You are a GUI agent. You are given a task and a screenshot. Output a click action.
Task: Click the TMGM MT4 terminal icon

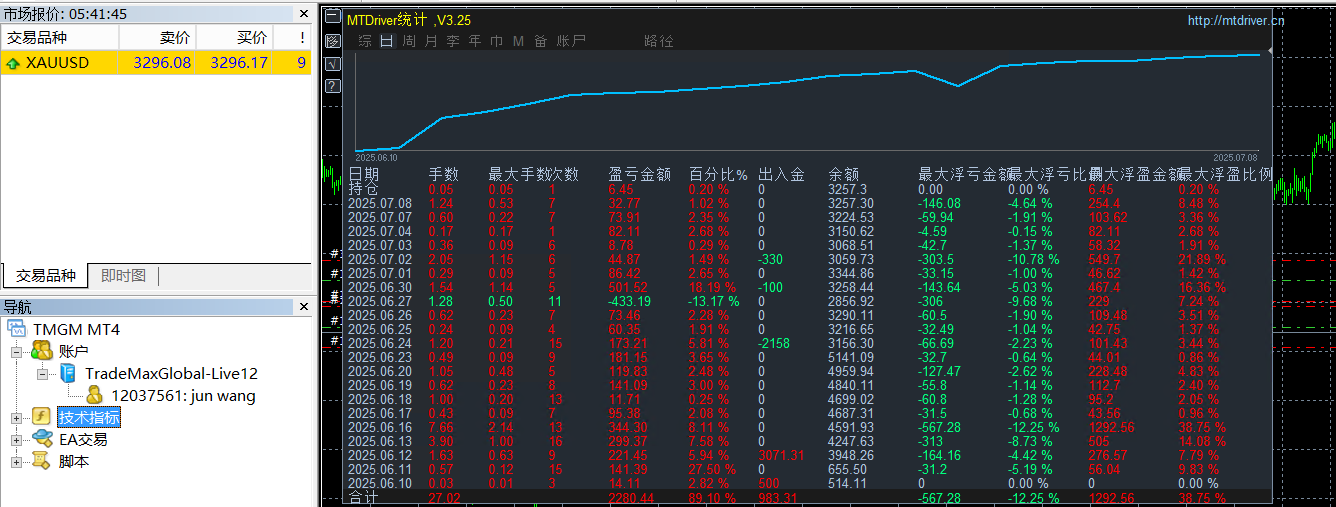coord(17,329)
